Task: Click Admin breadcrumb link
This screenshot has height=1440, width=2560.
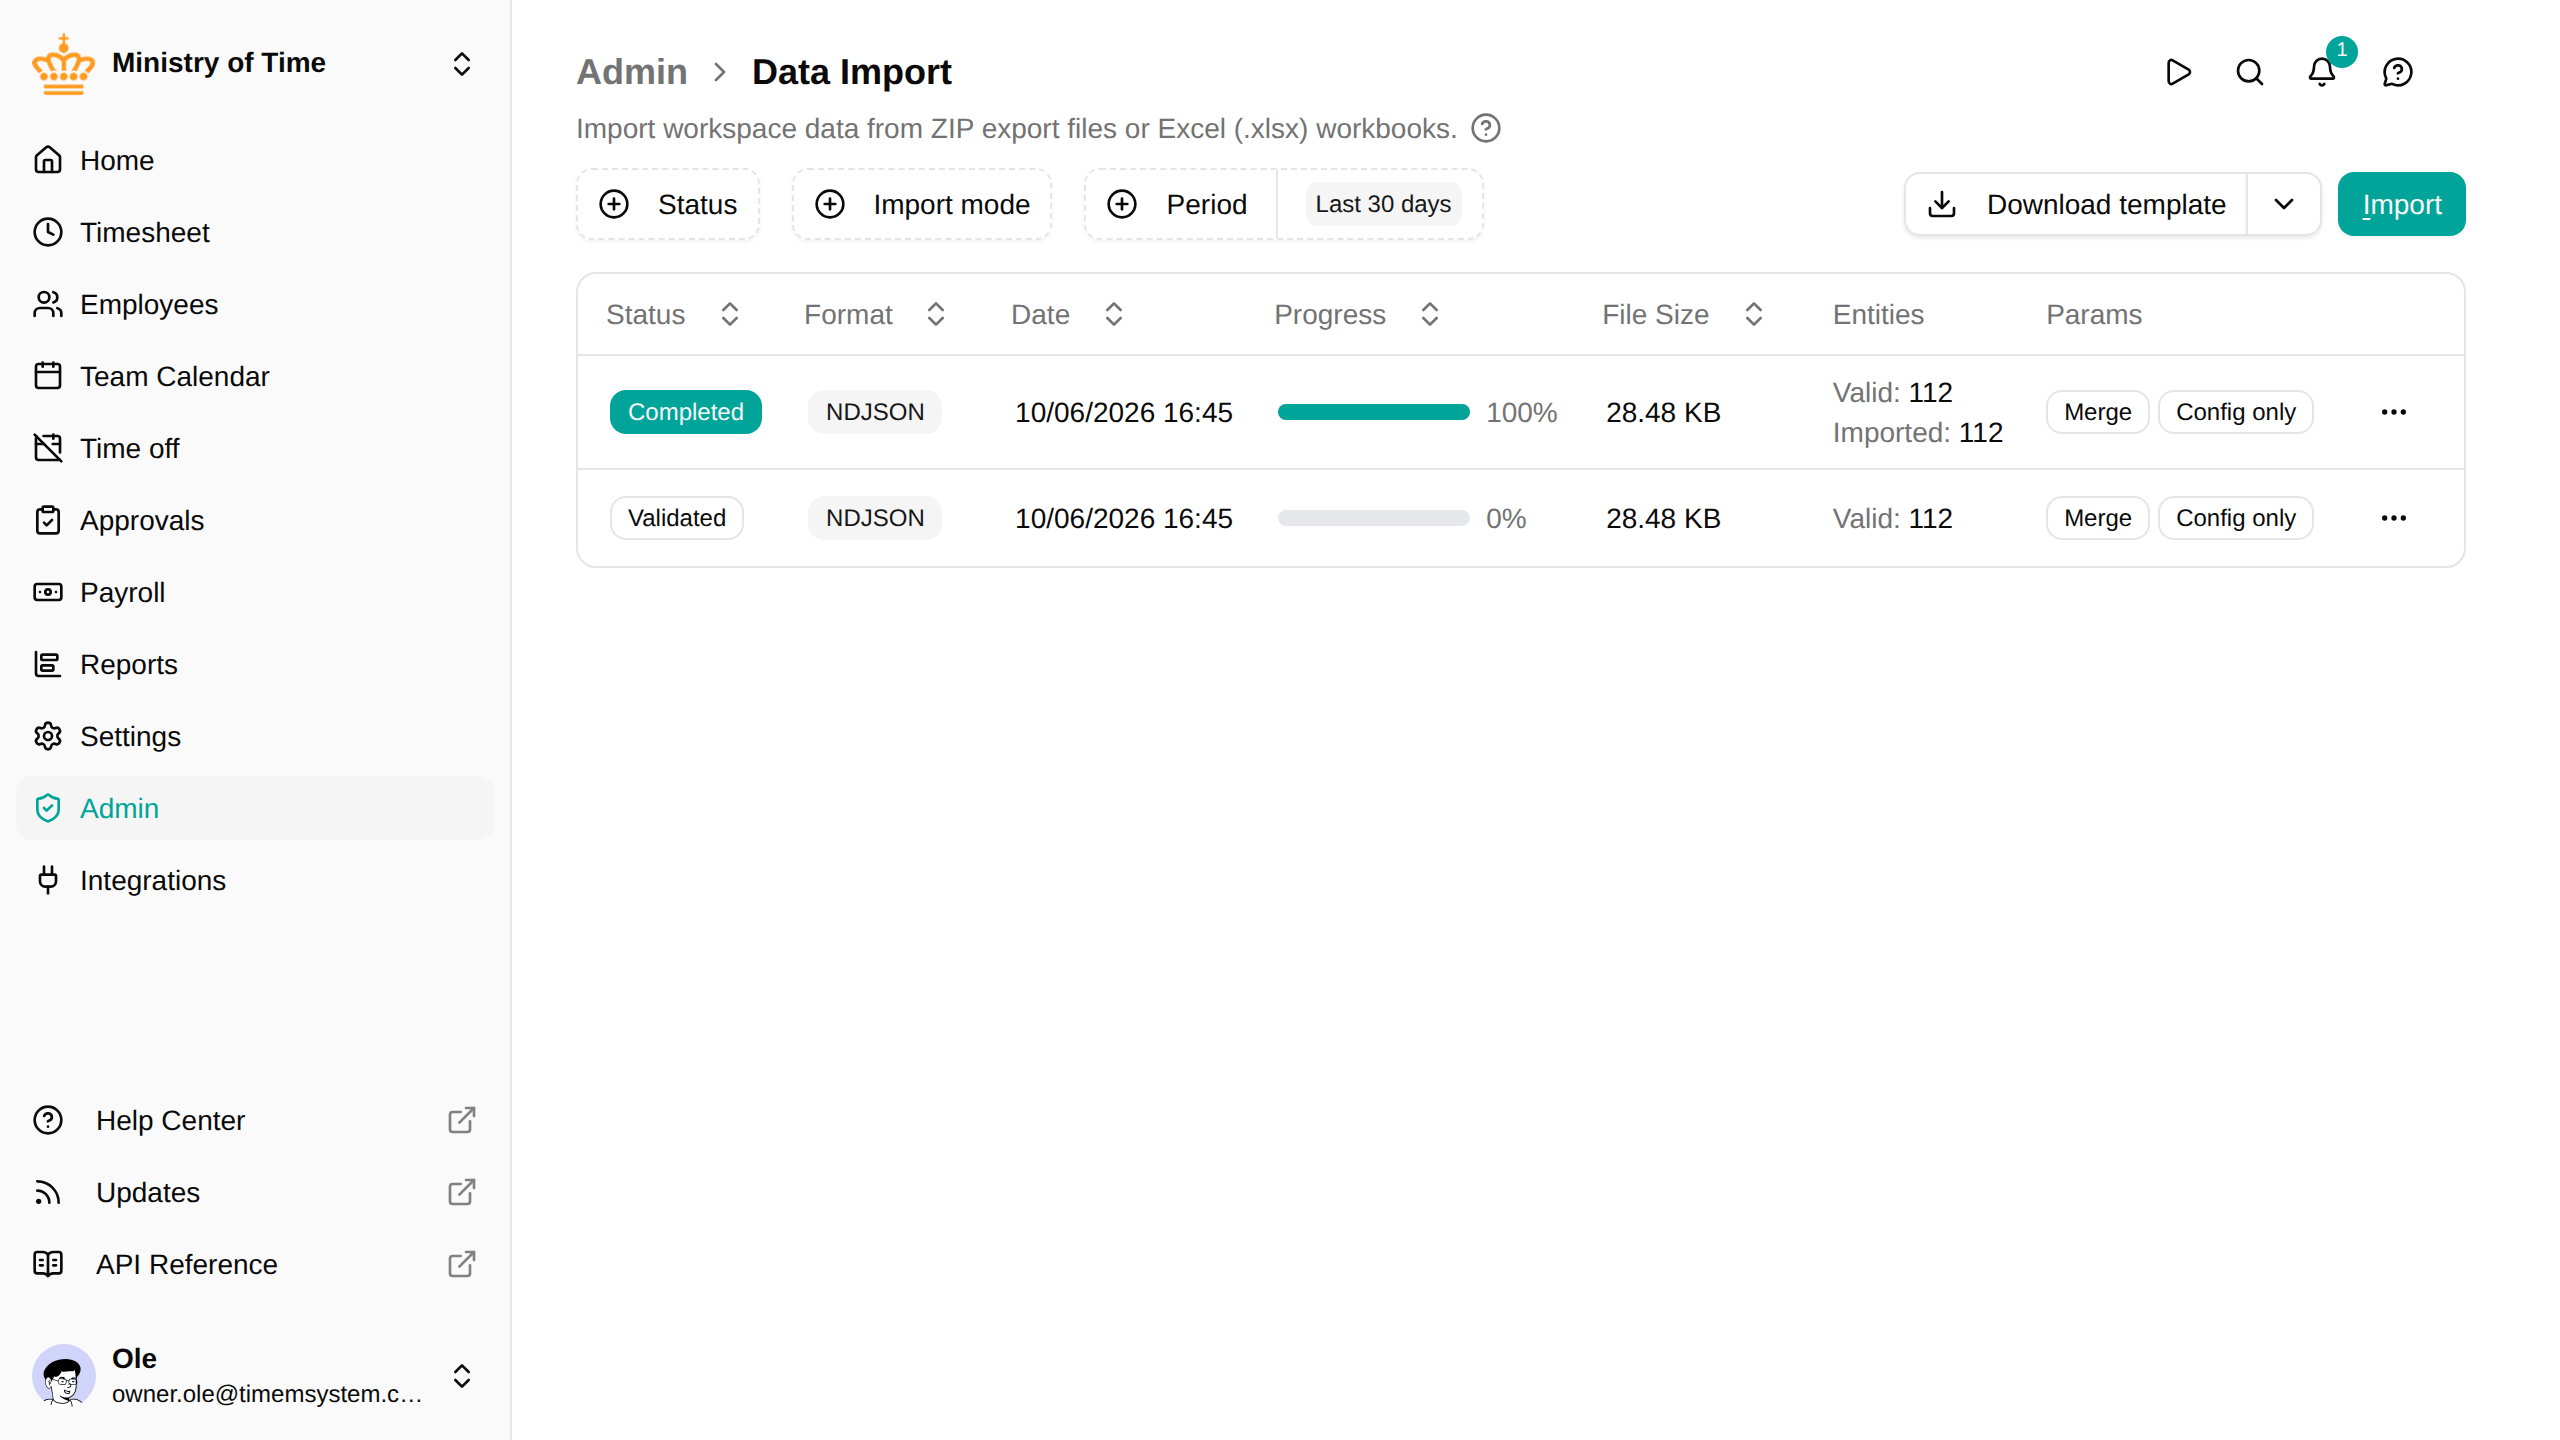Action: point(632,72)
